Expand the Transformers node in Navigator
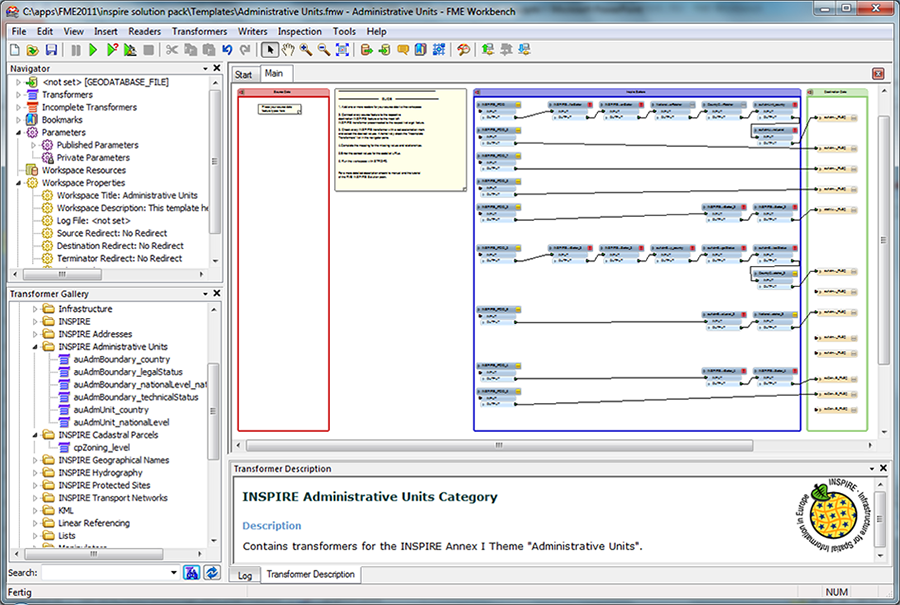This screenshot has height=605, width=900. (x=18, y=95)
